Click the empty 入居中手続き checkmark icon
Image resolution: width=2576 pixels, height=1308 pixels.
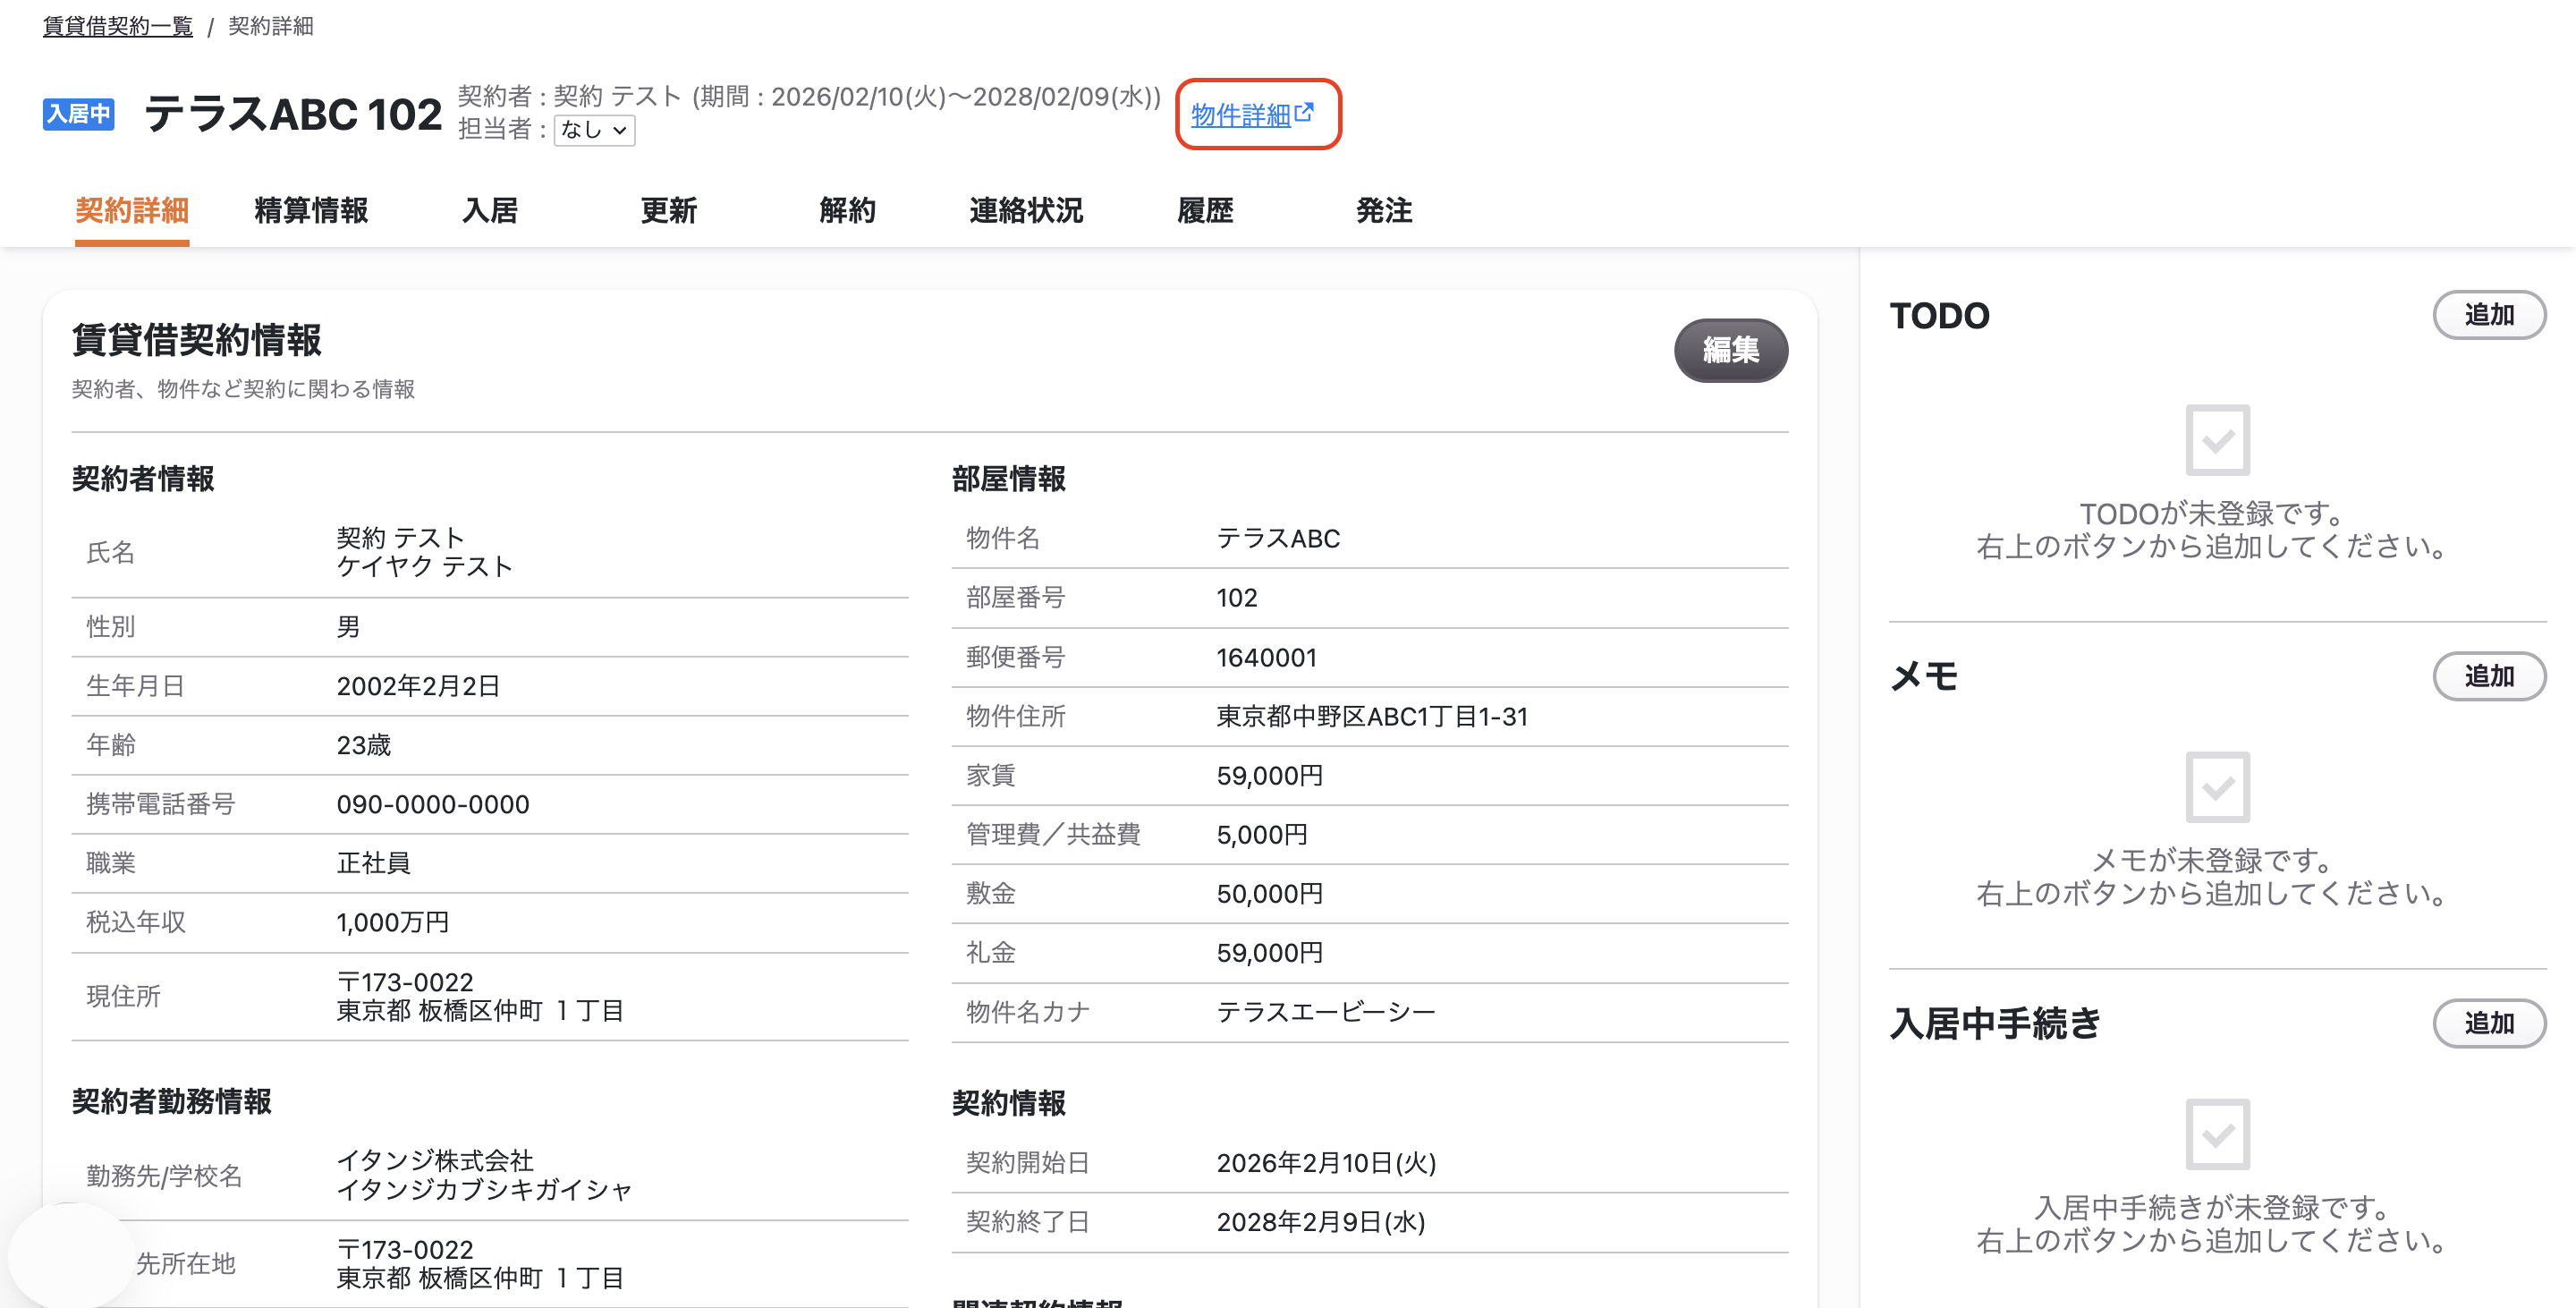(x=2217, y=1134)
